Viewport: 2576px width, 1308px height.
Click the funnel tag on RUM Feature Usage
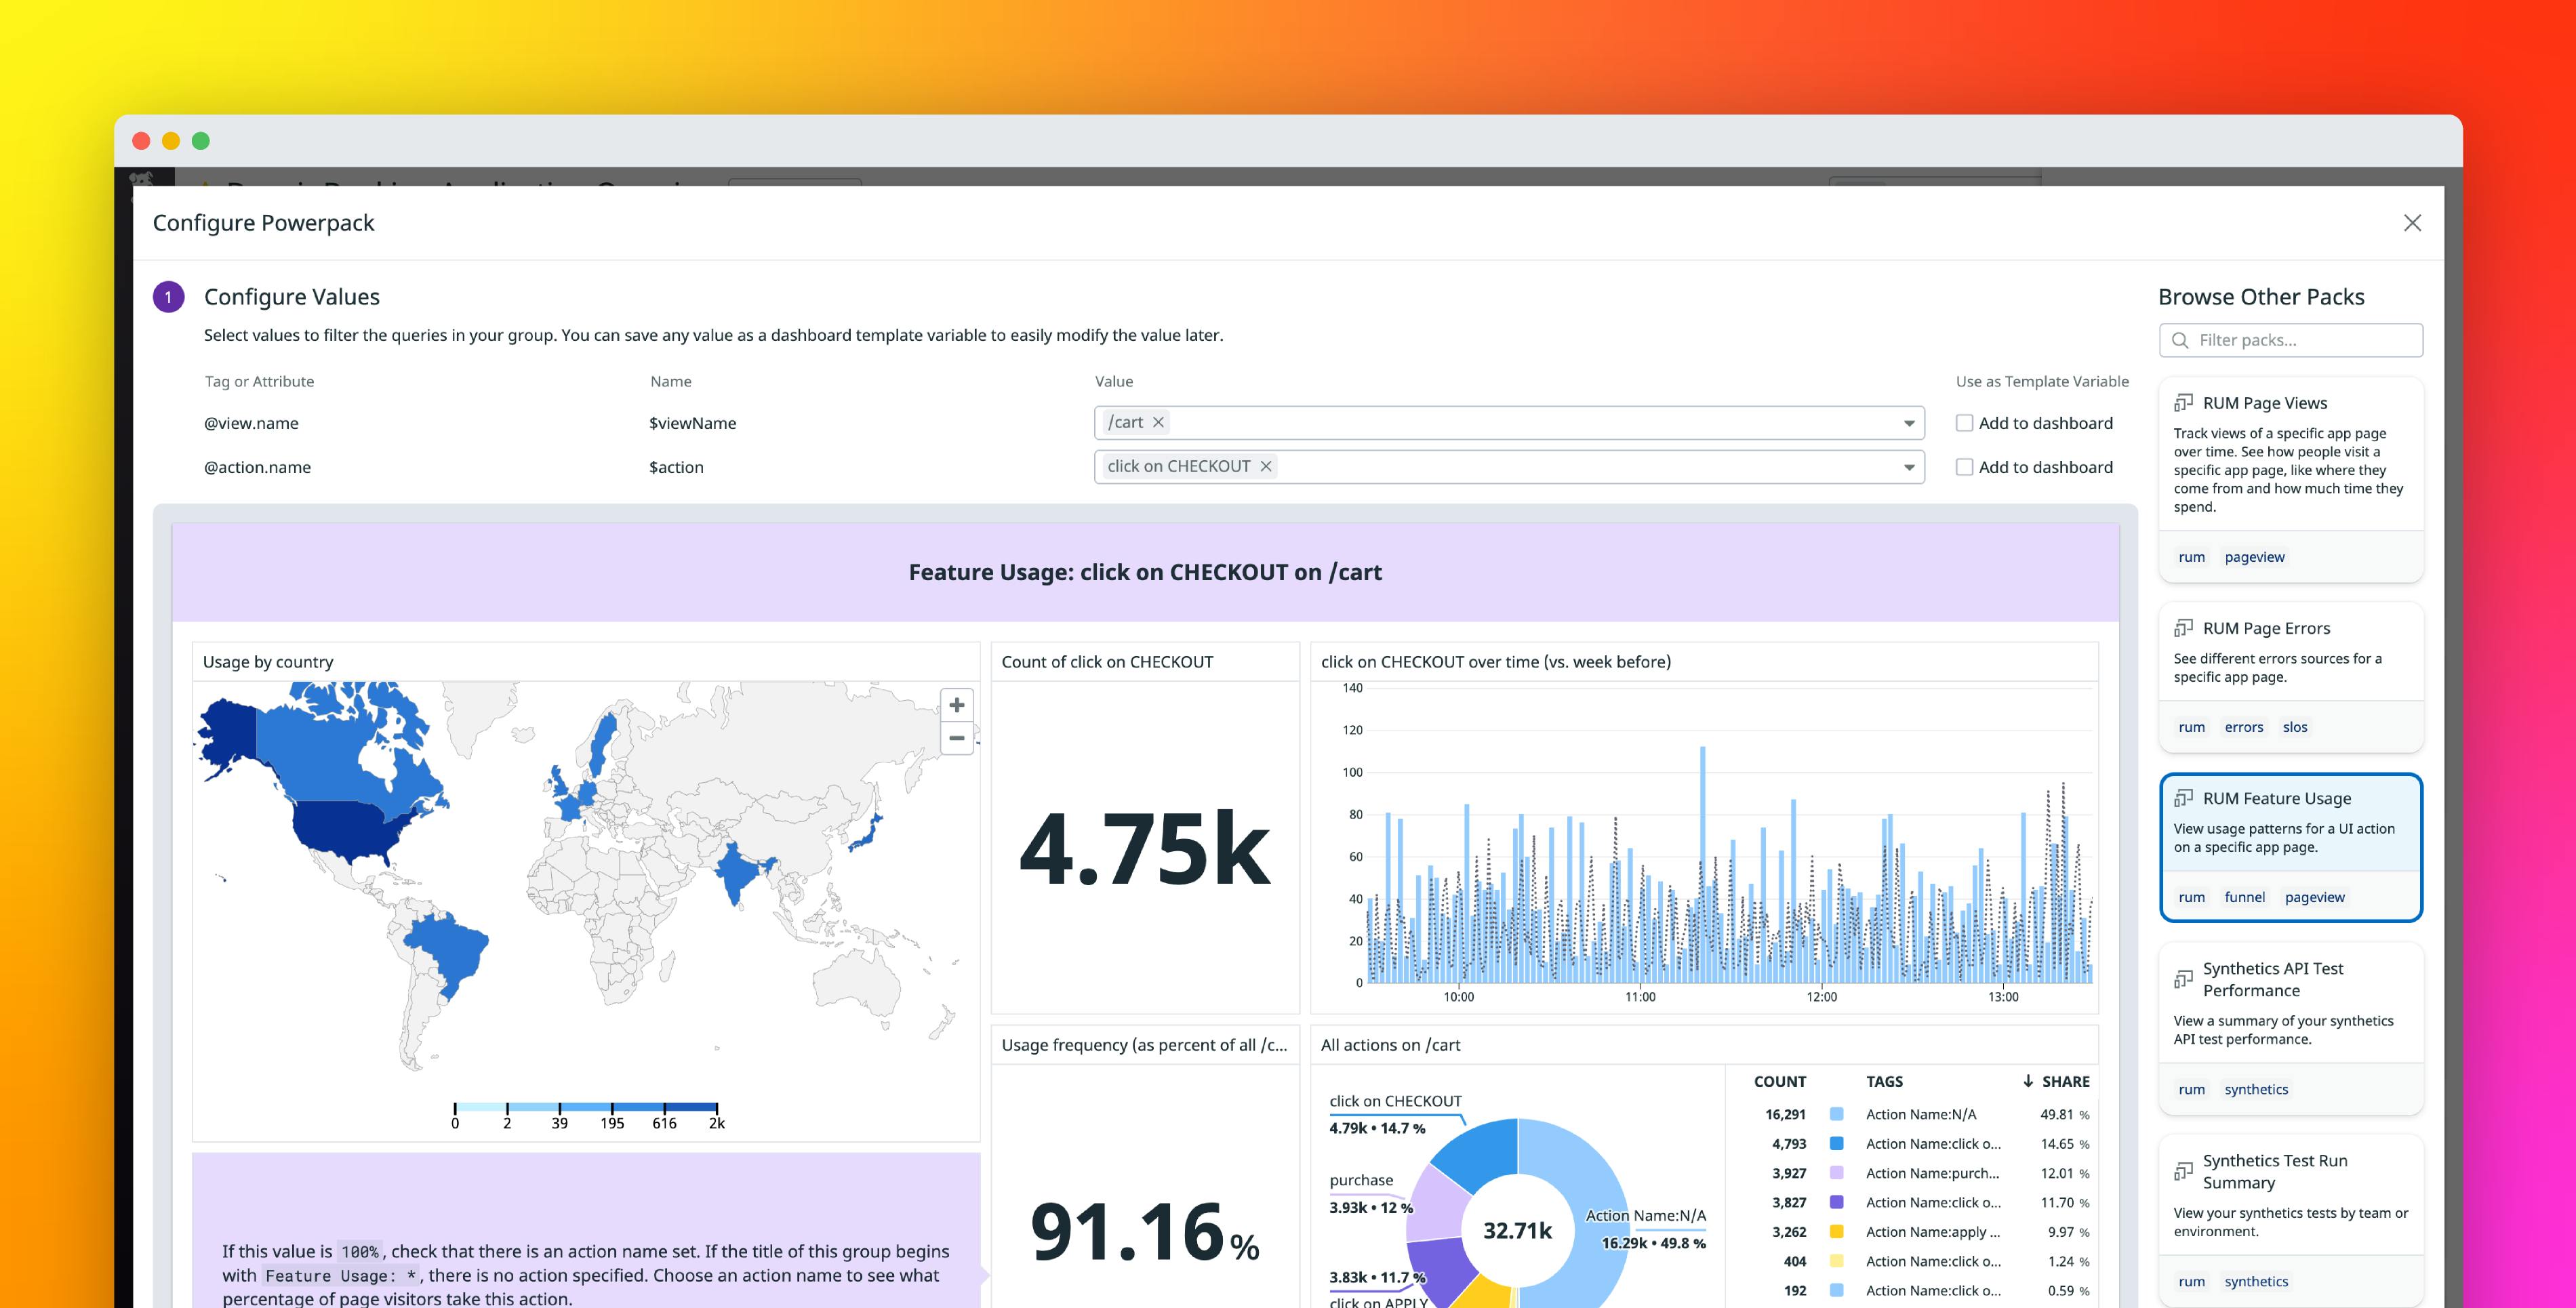pyautogui.click(x=2245, y=897)
